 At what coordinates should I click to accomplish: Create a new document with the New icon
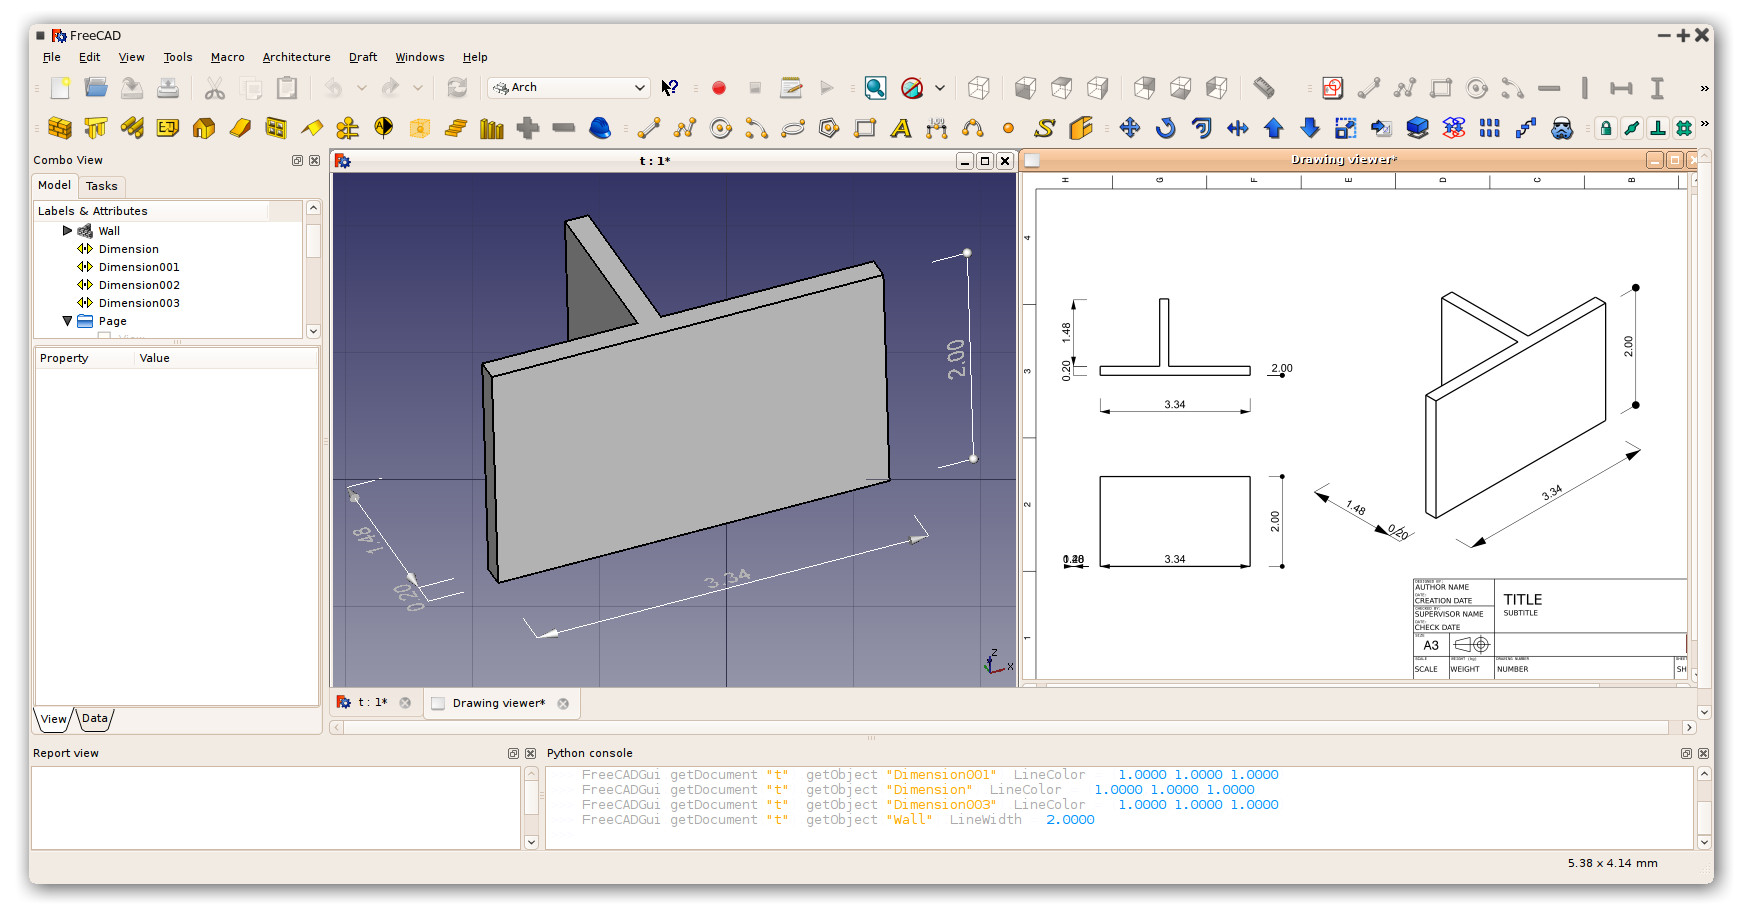coord(60,88)
